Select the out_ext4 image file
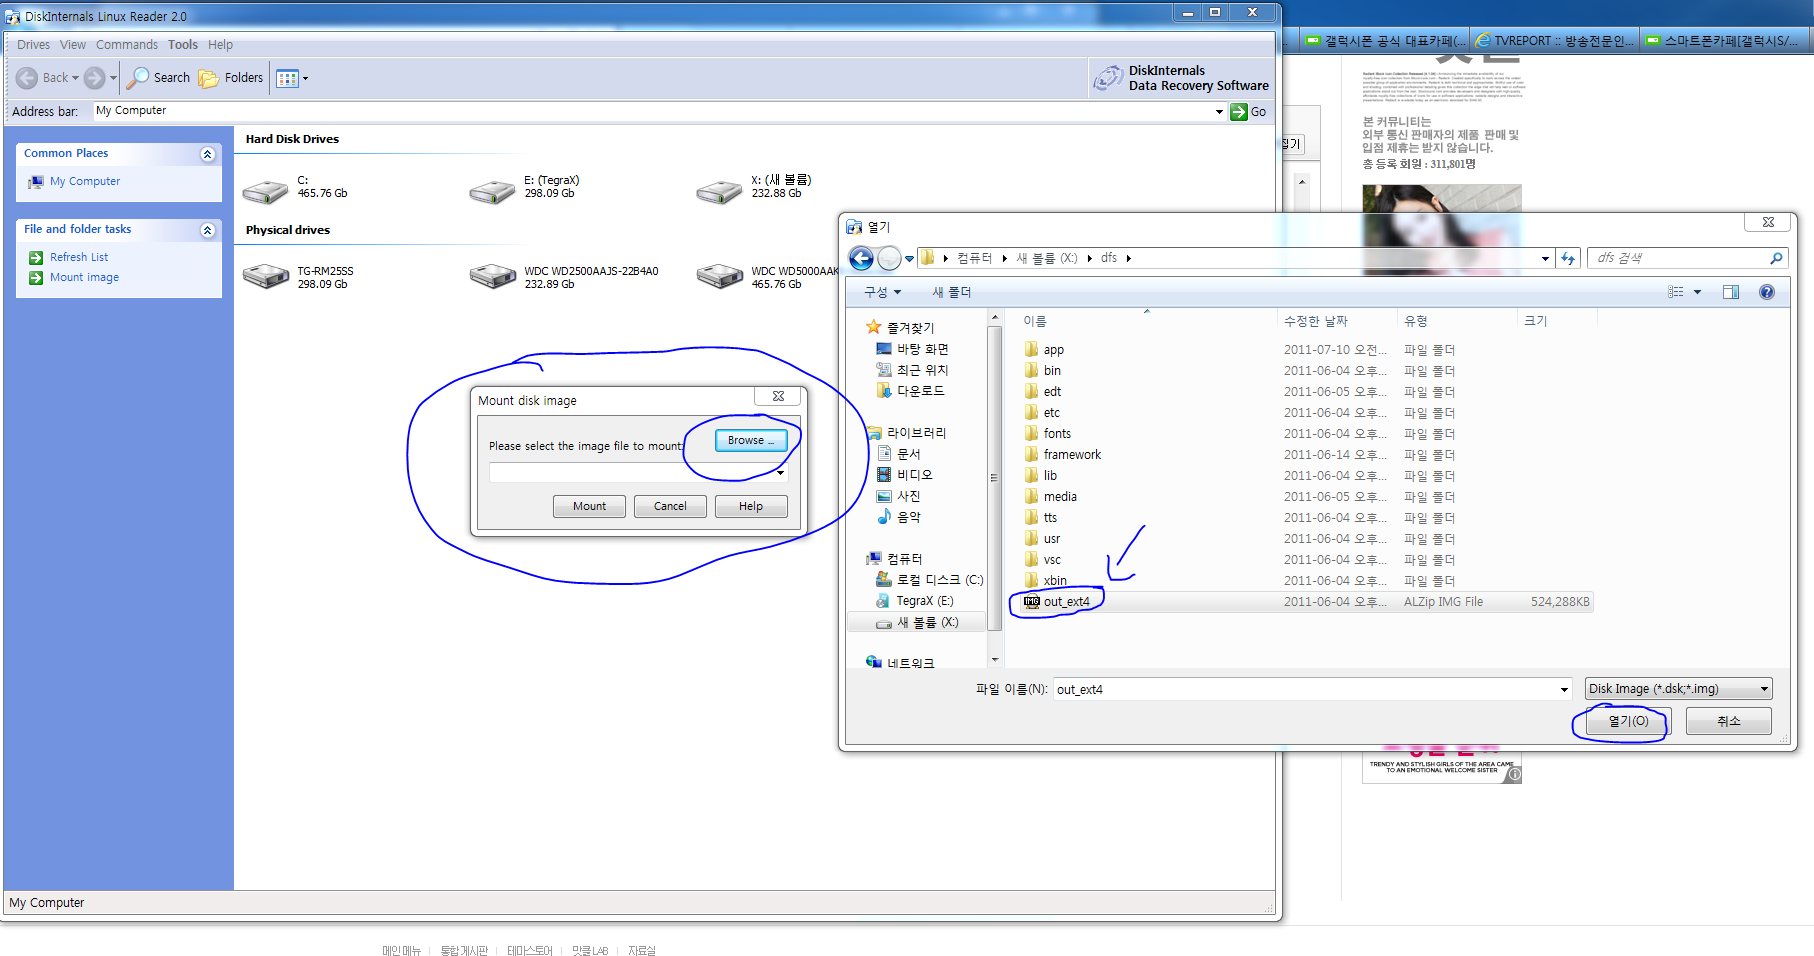 [1066, 602]
